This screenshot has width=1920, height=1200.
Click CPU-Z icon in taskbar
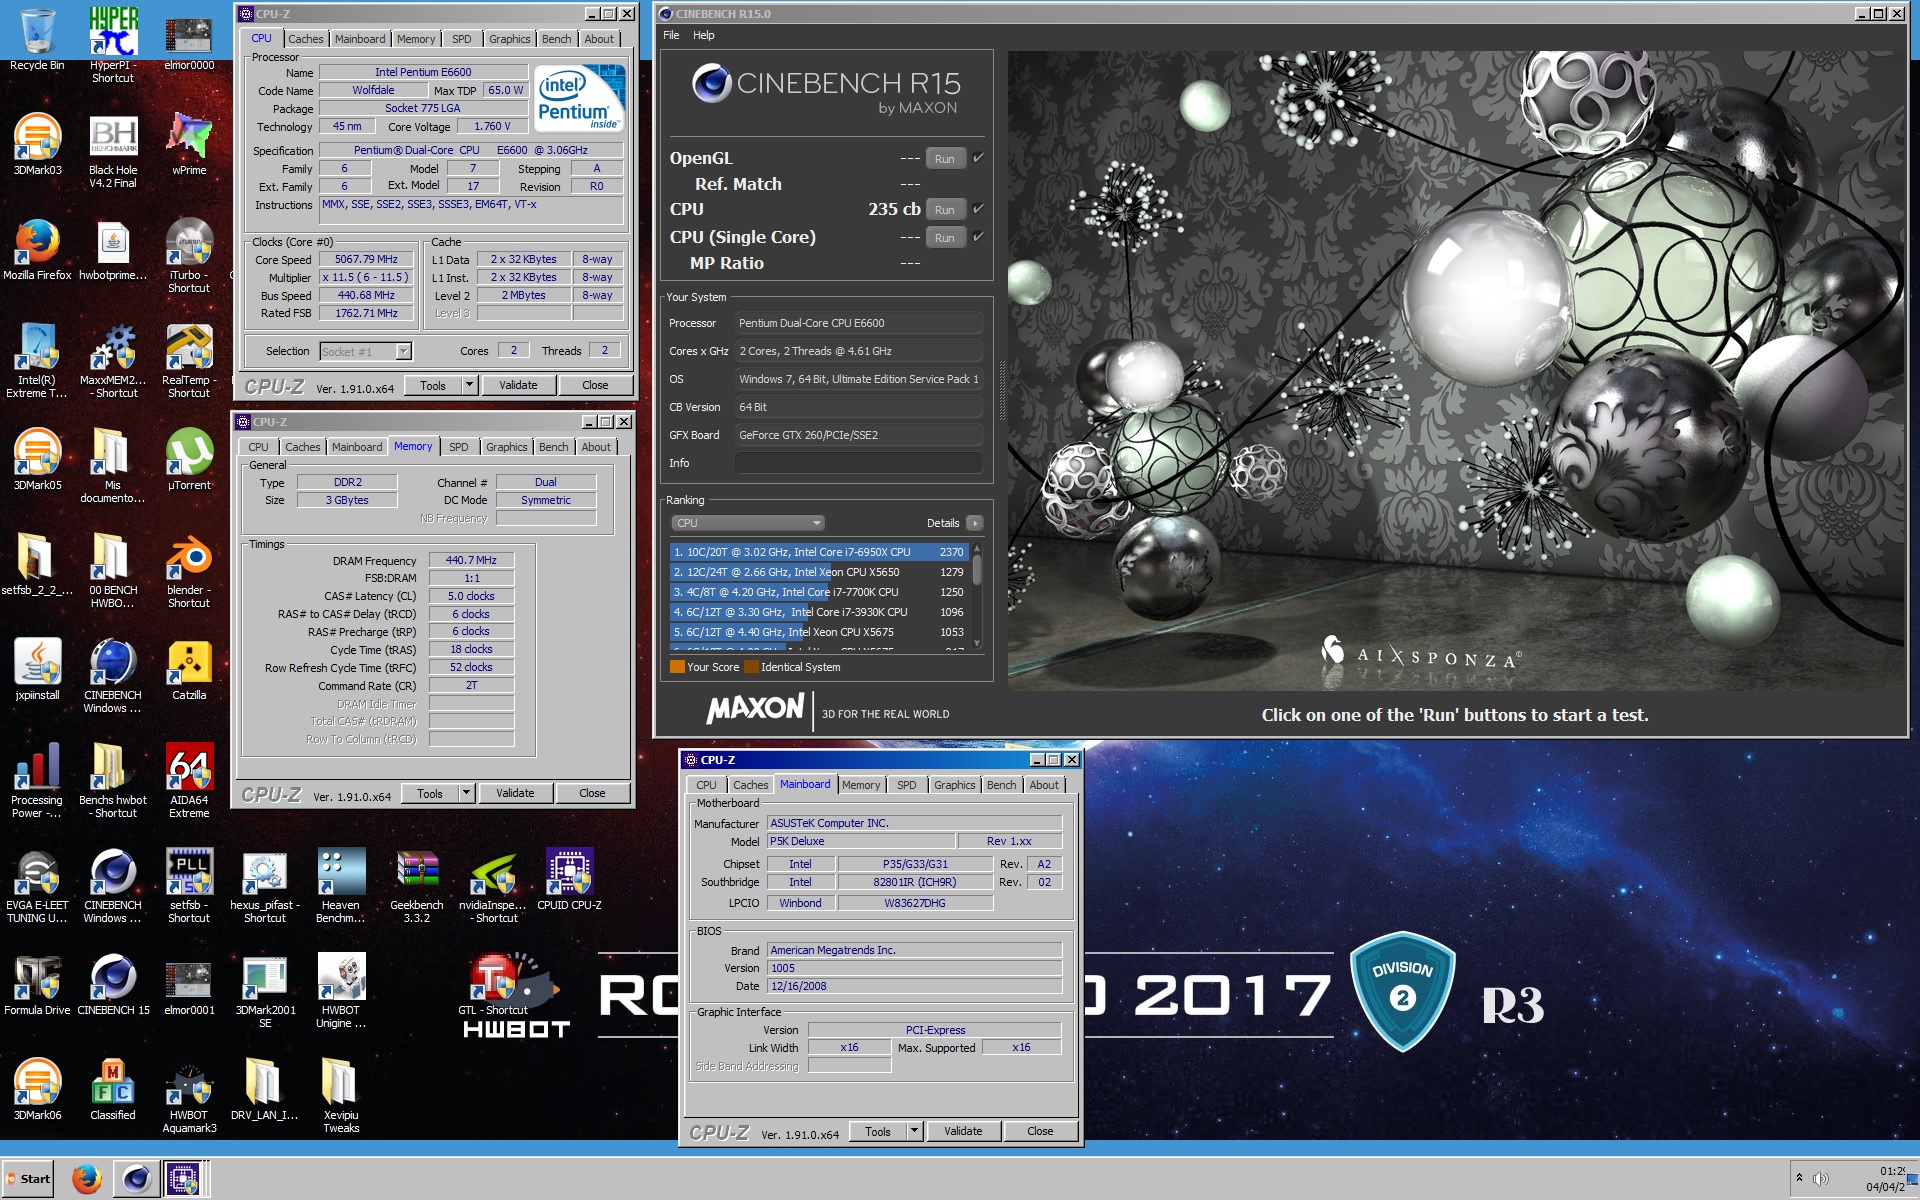pyautogui.click(x=183, y=1179)
